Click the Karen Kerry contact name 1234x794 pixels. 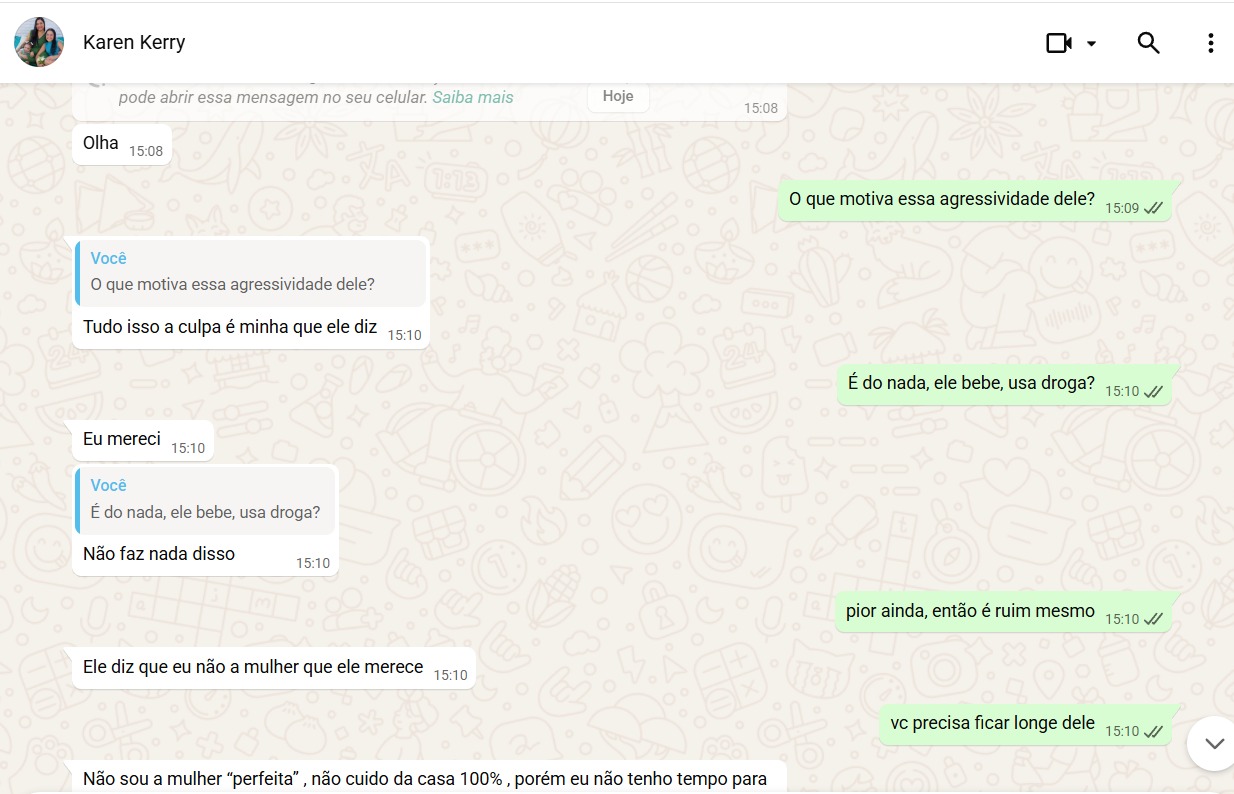134,42
